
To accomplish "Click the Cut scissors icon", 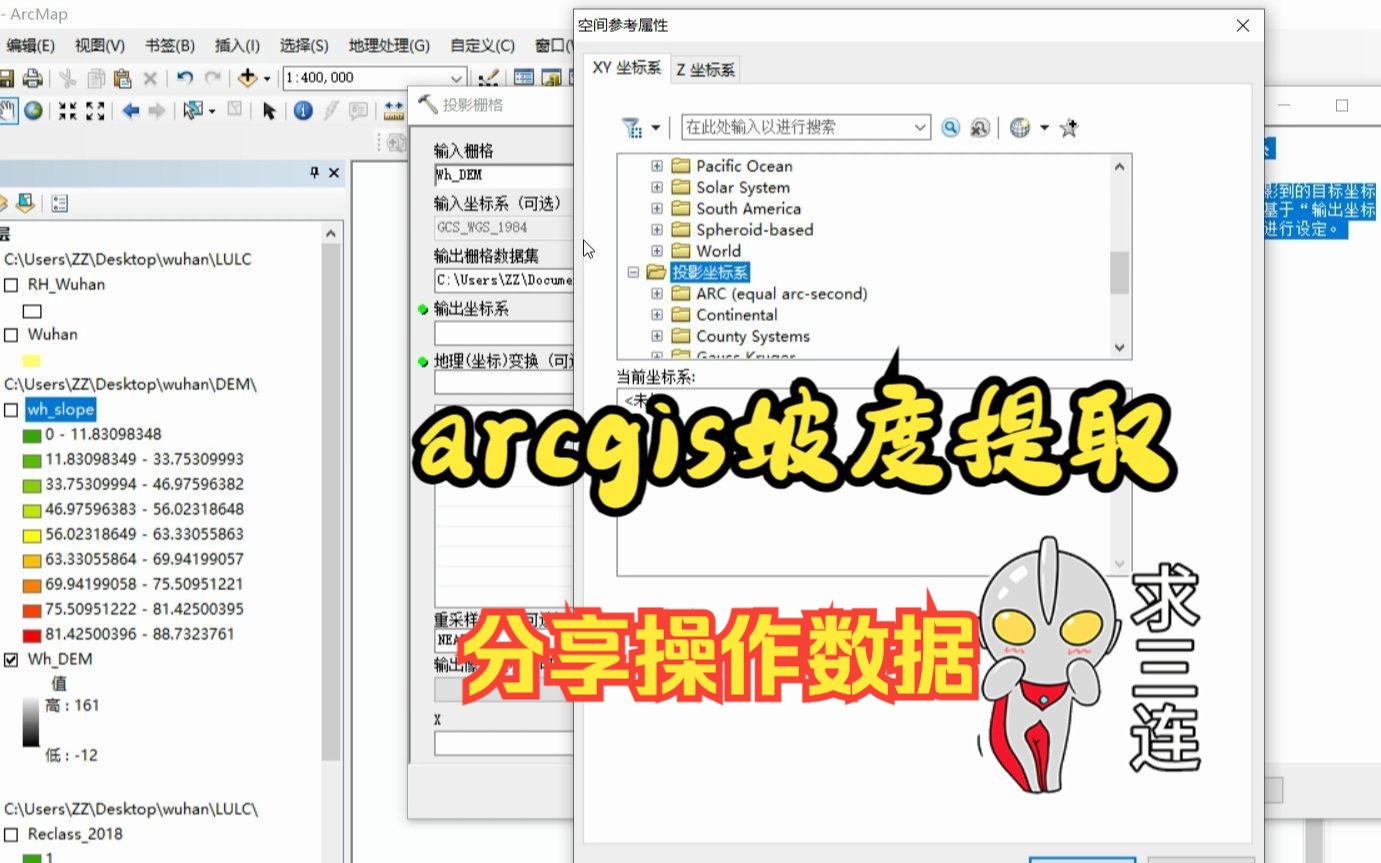I will (x=67, y=78).
